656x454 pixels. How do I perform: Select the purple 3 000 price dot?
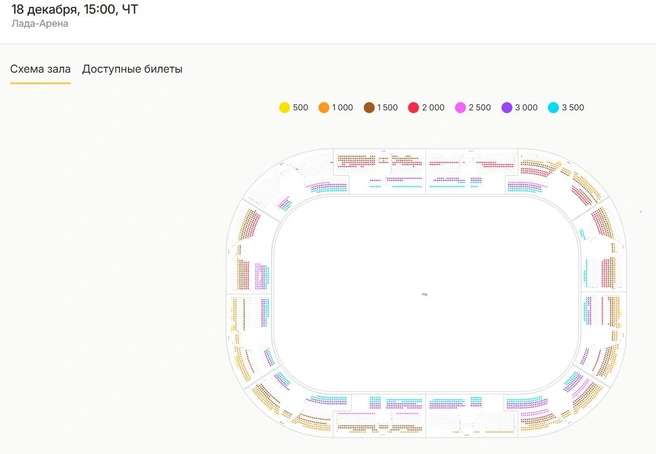[506, 108]
